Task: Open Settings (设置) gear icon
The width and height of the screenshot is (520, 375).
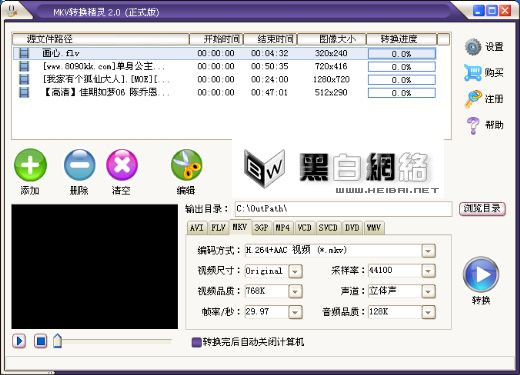Action: 473,47
